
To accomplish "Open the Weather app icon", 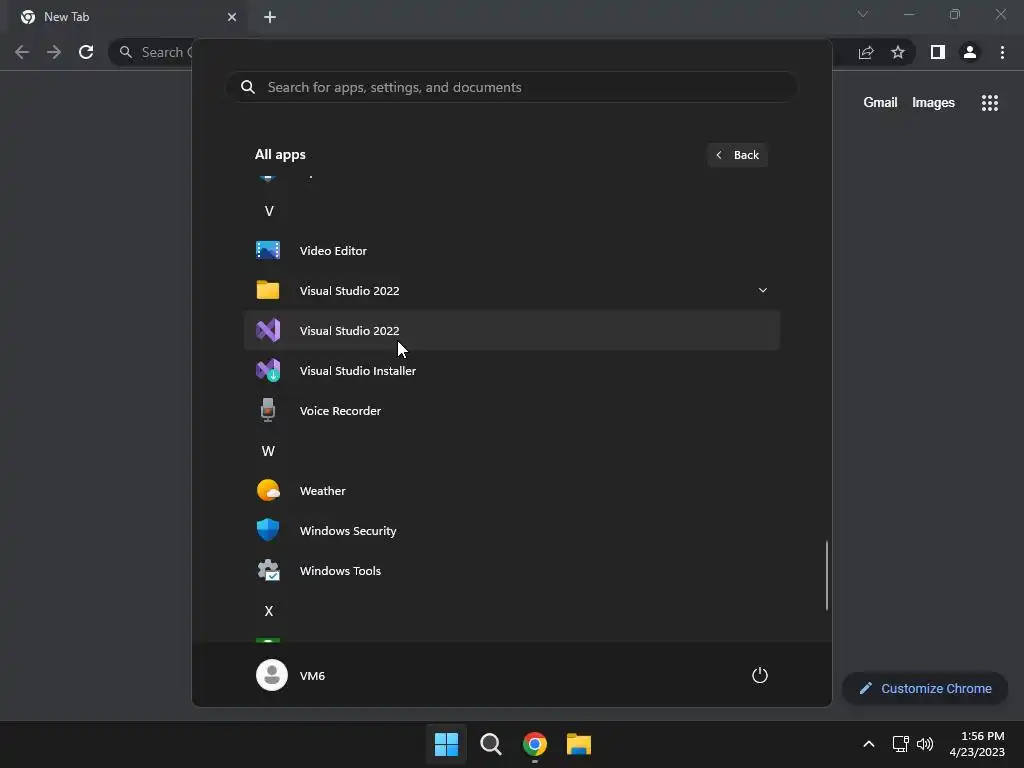I will [268, 490].
